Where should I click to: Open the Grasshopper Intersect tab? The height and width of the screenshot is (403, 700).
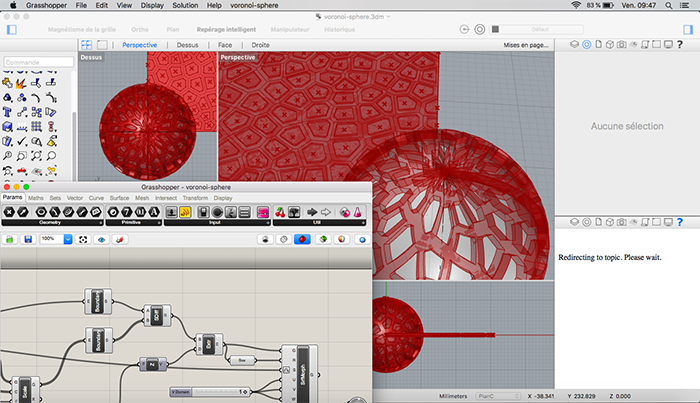pos(166,198)
